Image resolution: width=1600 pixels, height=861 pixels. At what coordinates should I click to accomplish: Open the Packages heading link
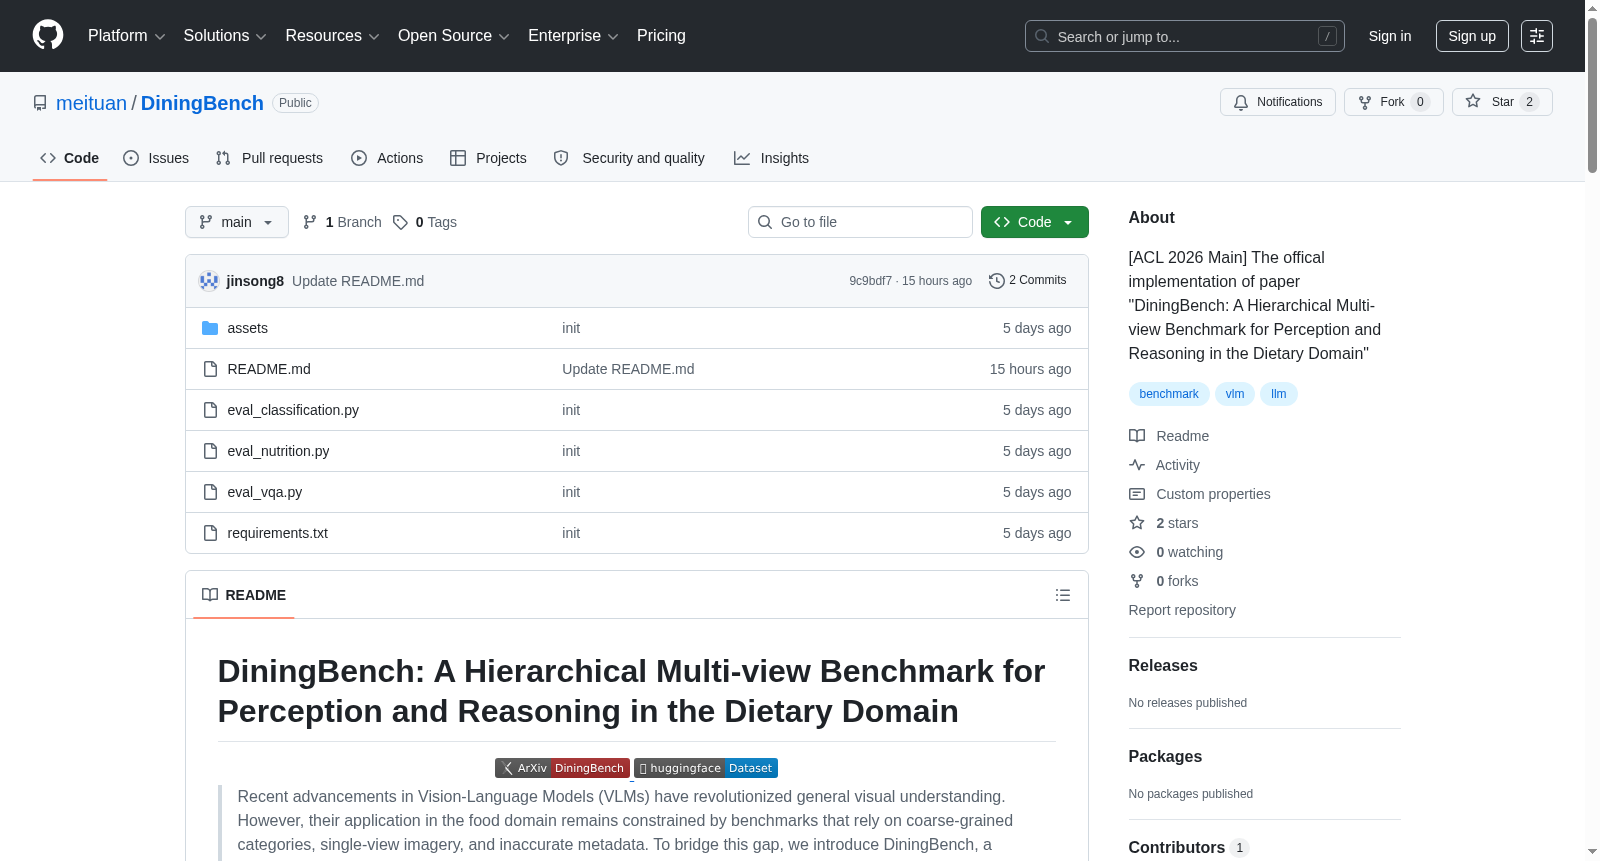[1165, 757]
